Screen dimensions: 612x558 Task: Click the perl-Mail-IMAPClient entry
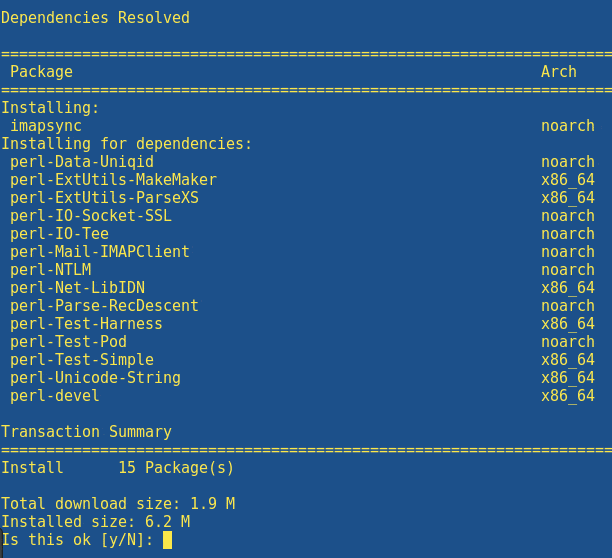coord(100,252)
